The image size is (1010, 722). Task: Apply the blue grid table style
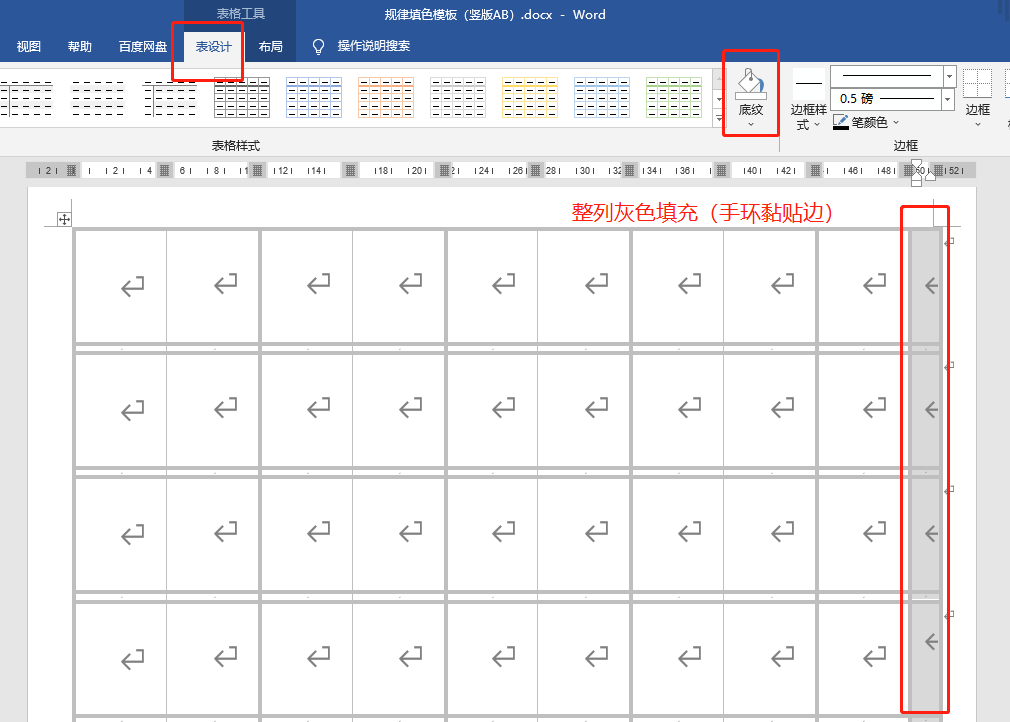tap(314, 97)
